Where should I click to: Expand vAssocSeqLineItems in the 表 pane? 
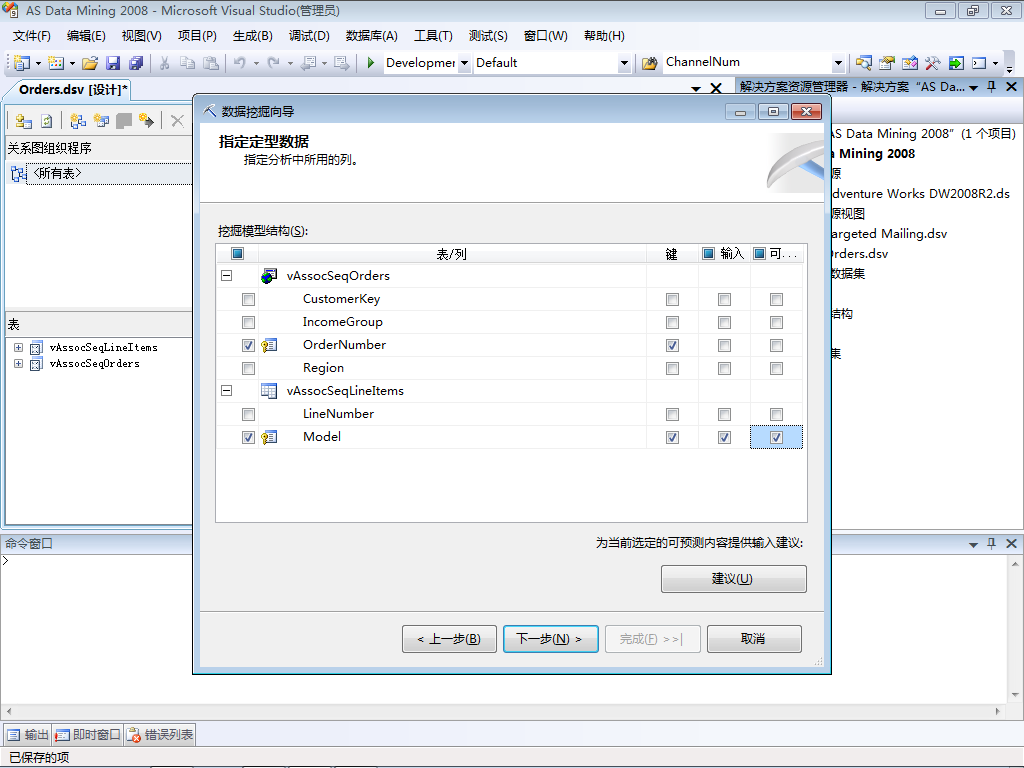[x=18, y=347]
